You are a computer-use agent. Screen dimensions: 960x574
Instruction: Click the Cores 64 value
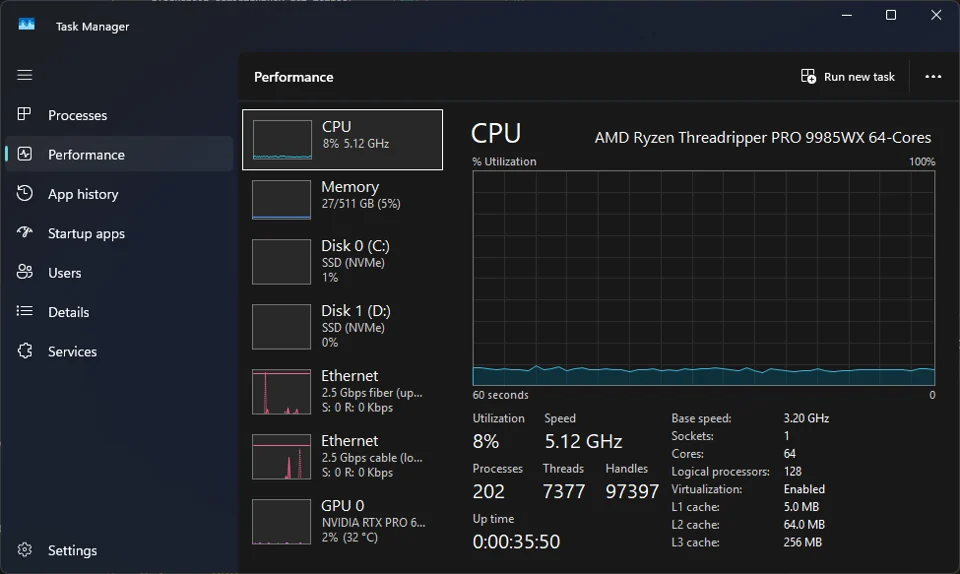click(x=789, y=453)
